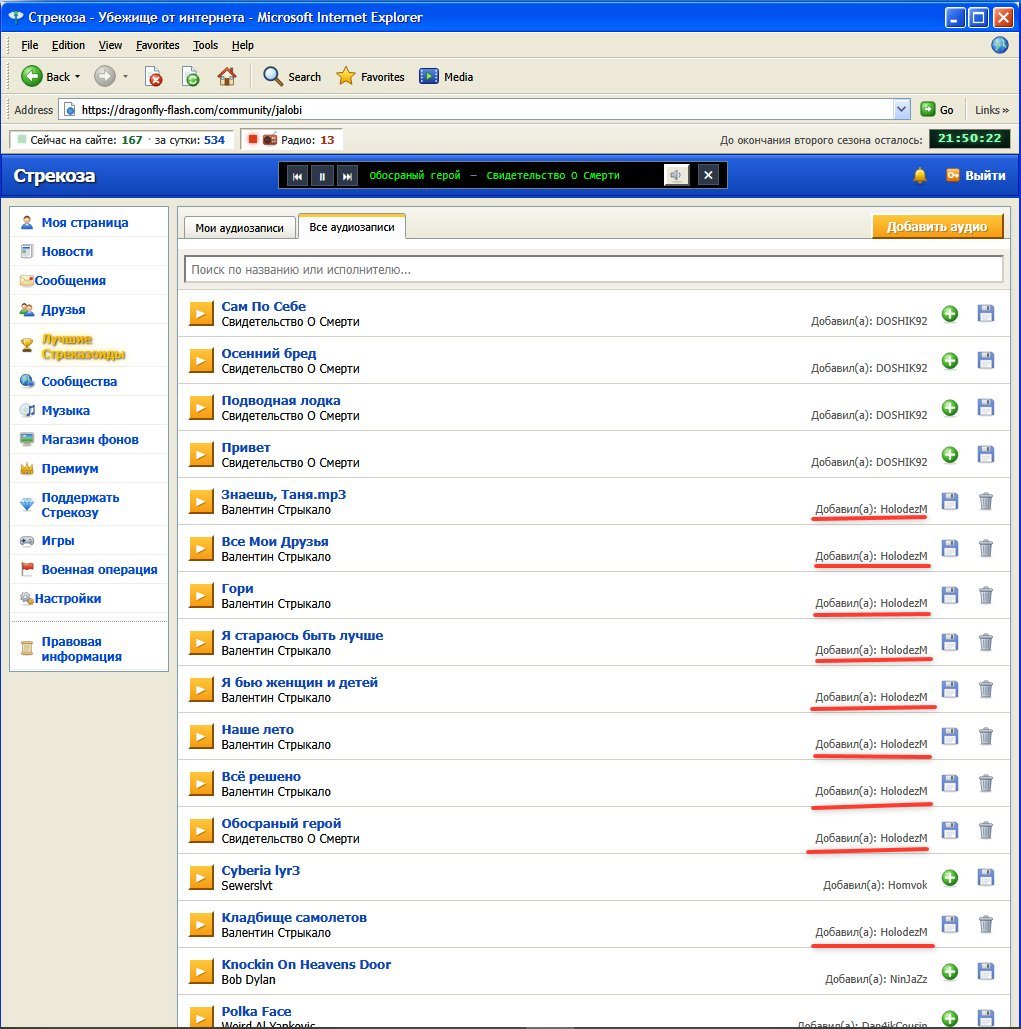
Task: Add Осенний бред to my audio
Action: point(949,360)
